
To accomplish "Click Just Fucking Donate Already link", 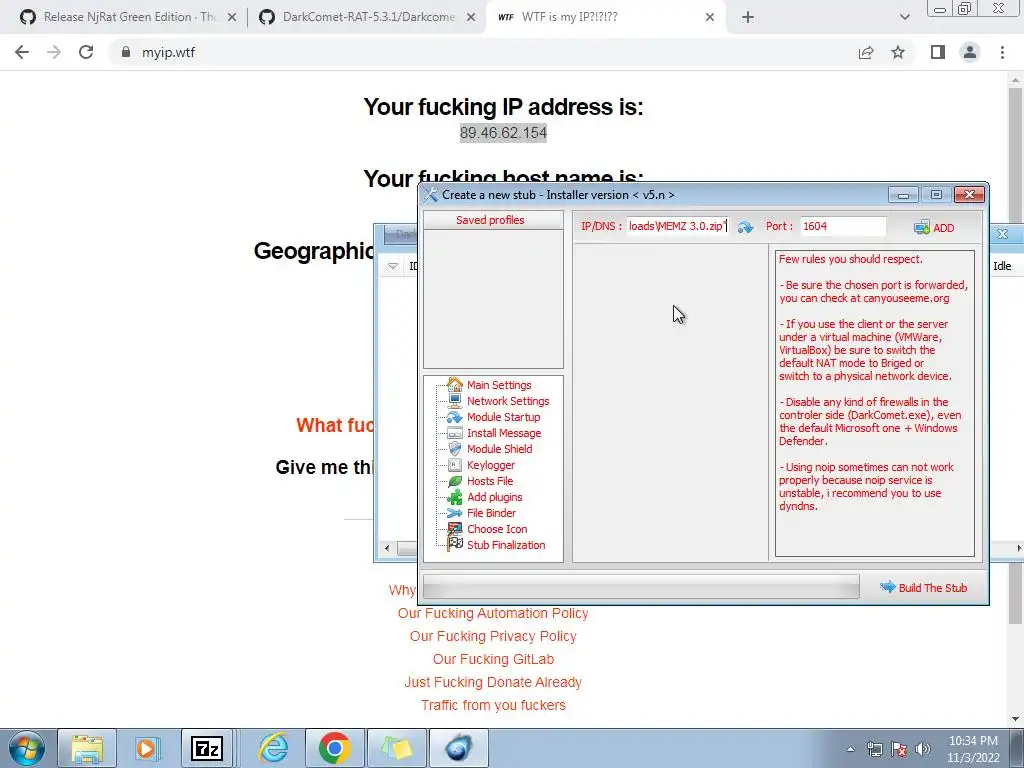I will coord(493,682).
